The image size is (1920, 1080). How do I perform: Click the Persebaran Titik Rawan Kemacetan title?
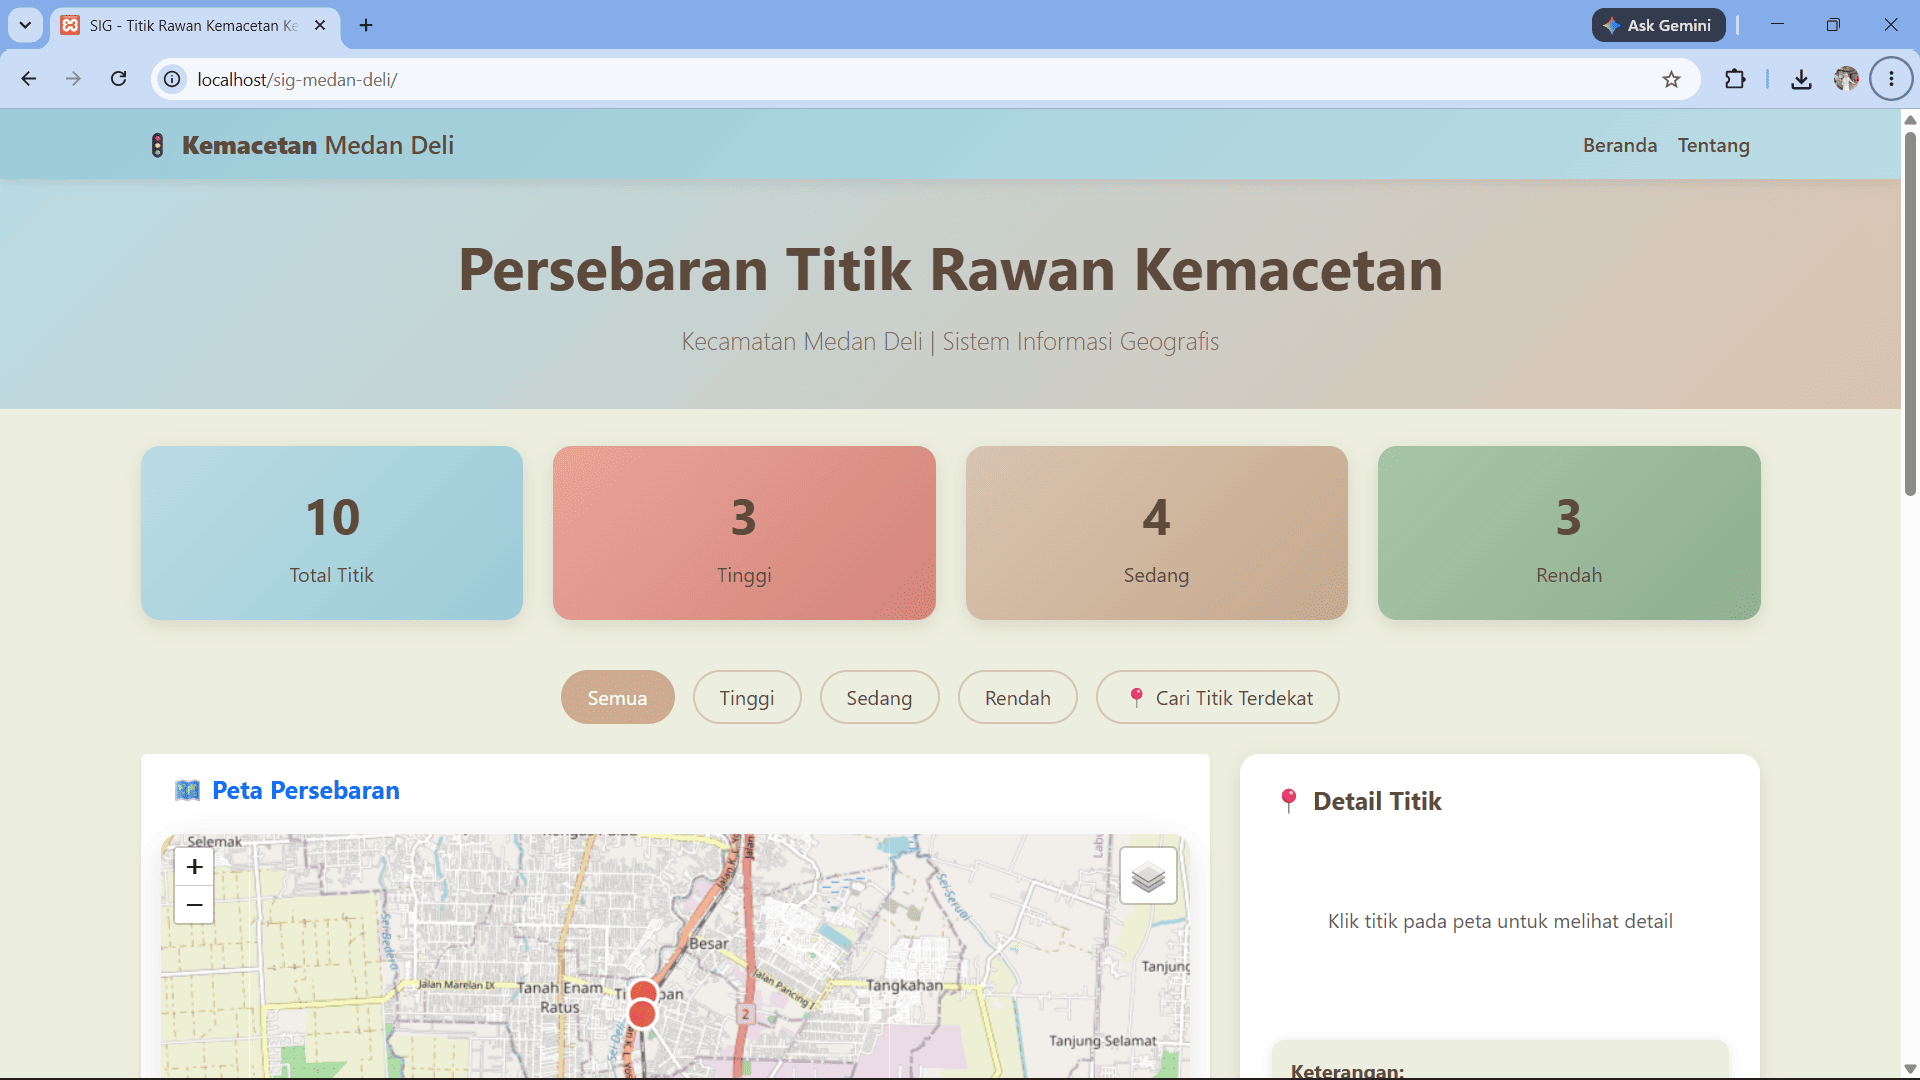(x=950, y=270)
